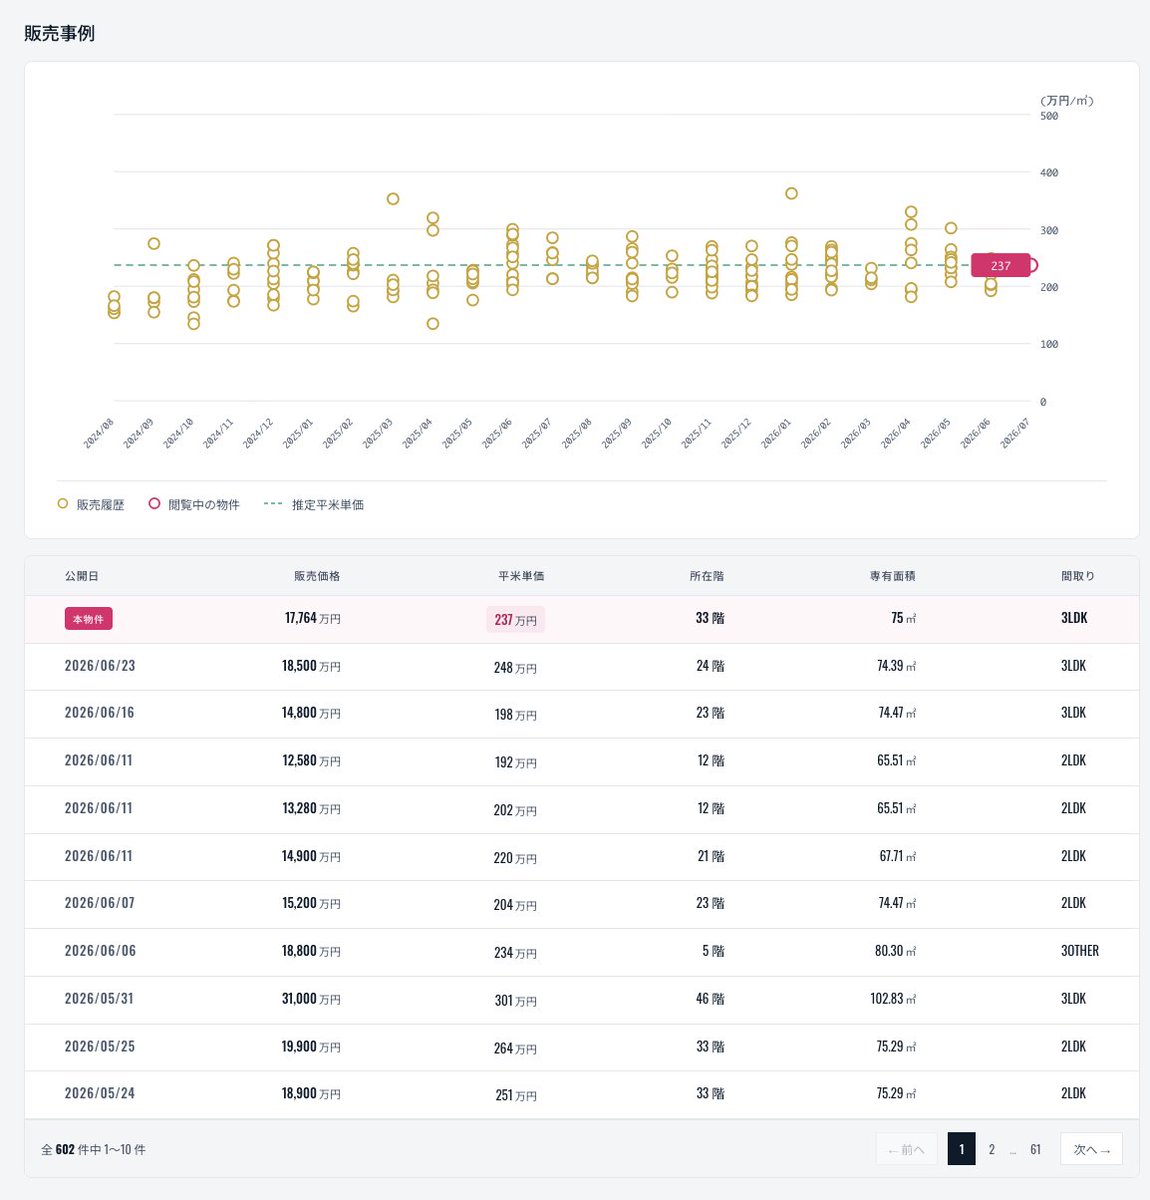The width and height of the screenshot is (1150, 1200).
Task: Click the ←前へ previous page button
Action: [x=906, y=1150]
